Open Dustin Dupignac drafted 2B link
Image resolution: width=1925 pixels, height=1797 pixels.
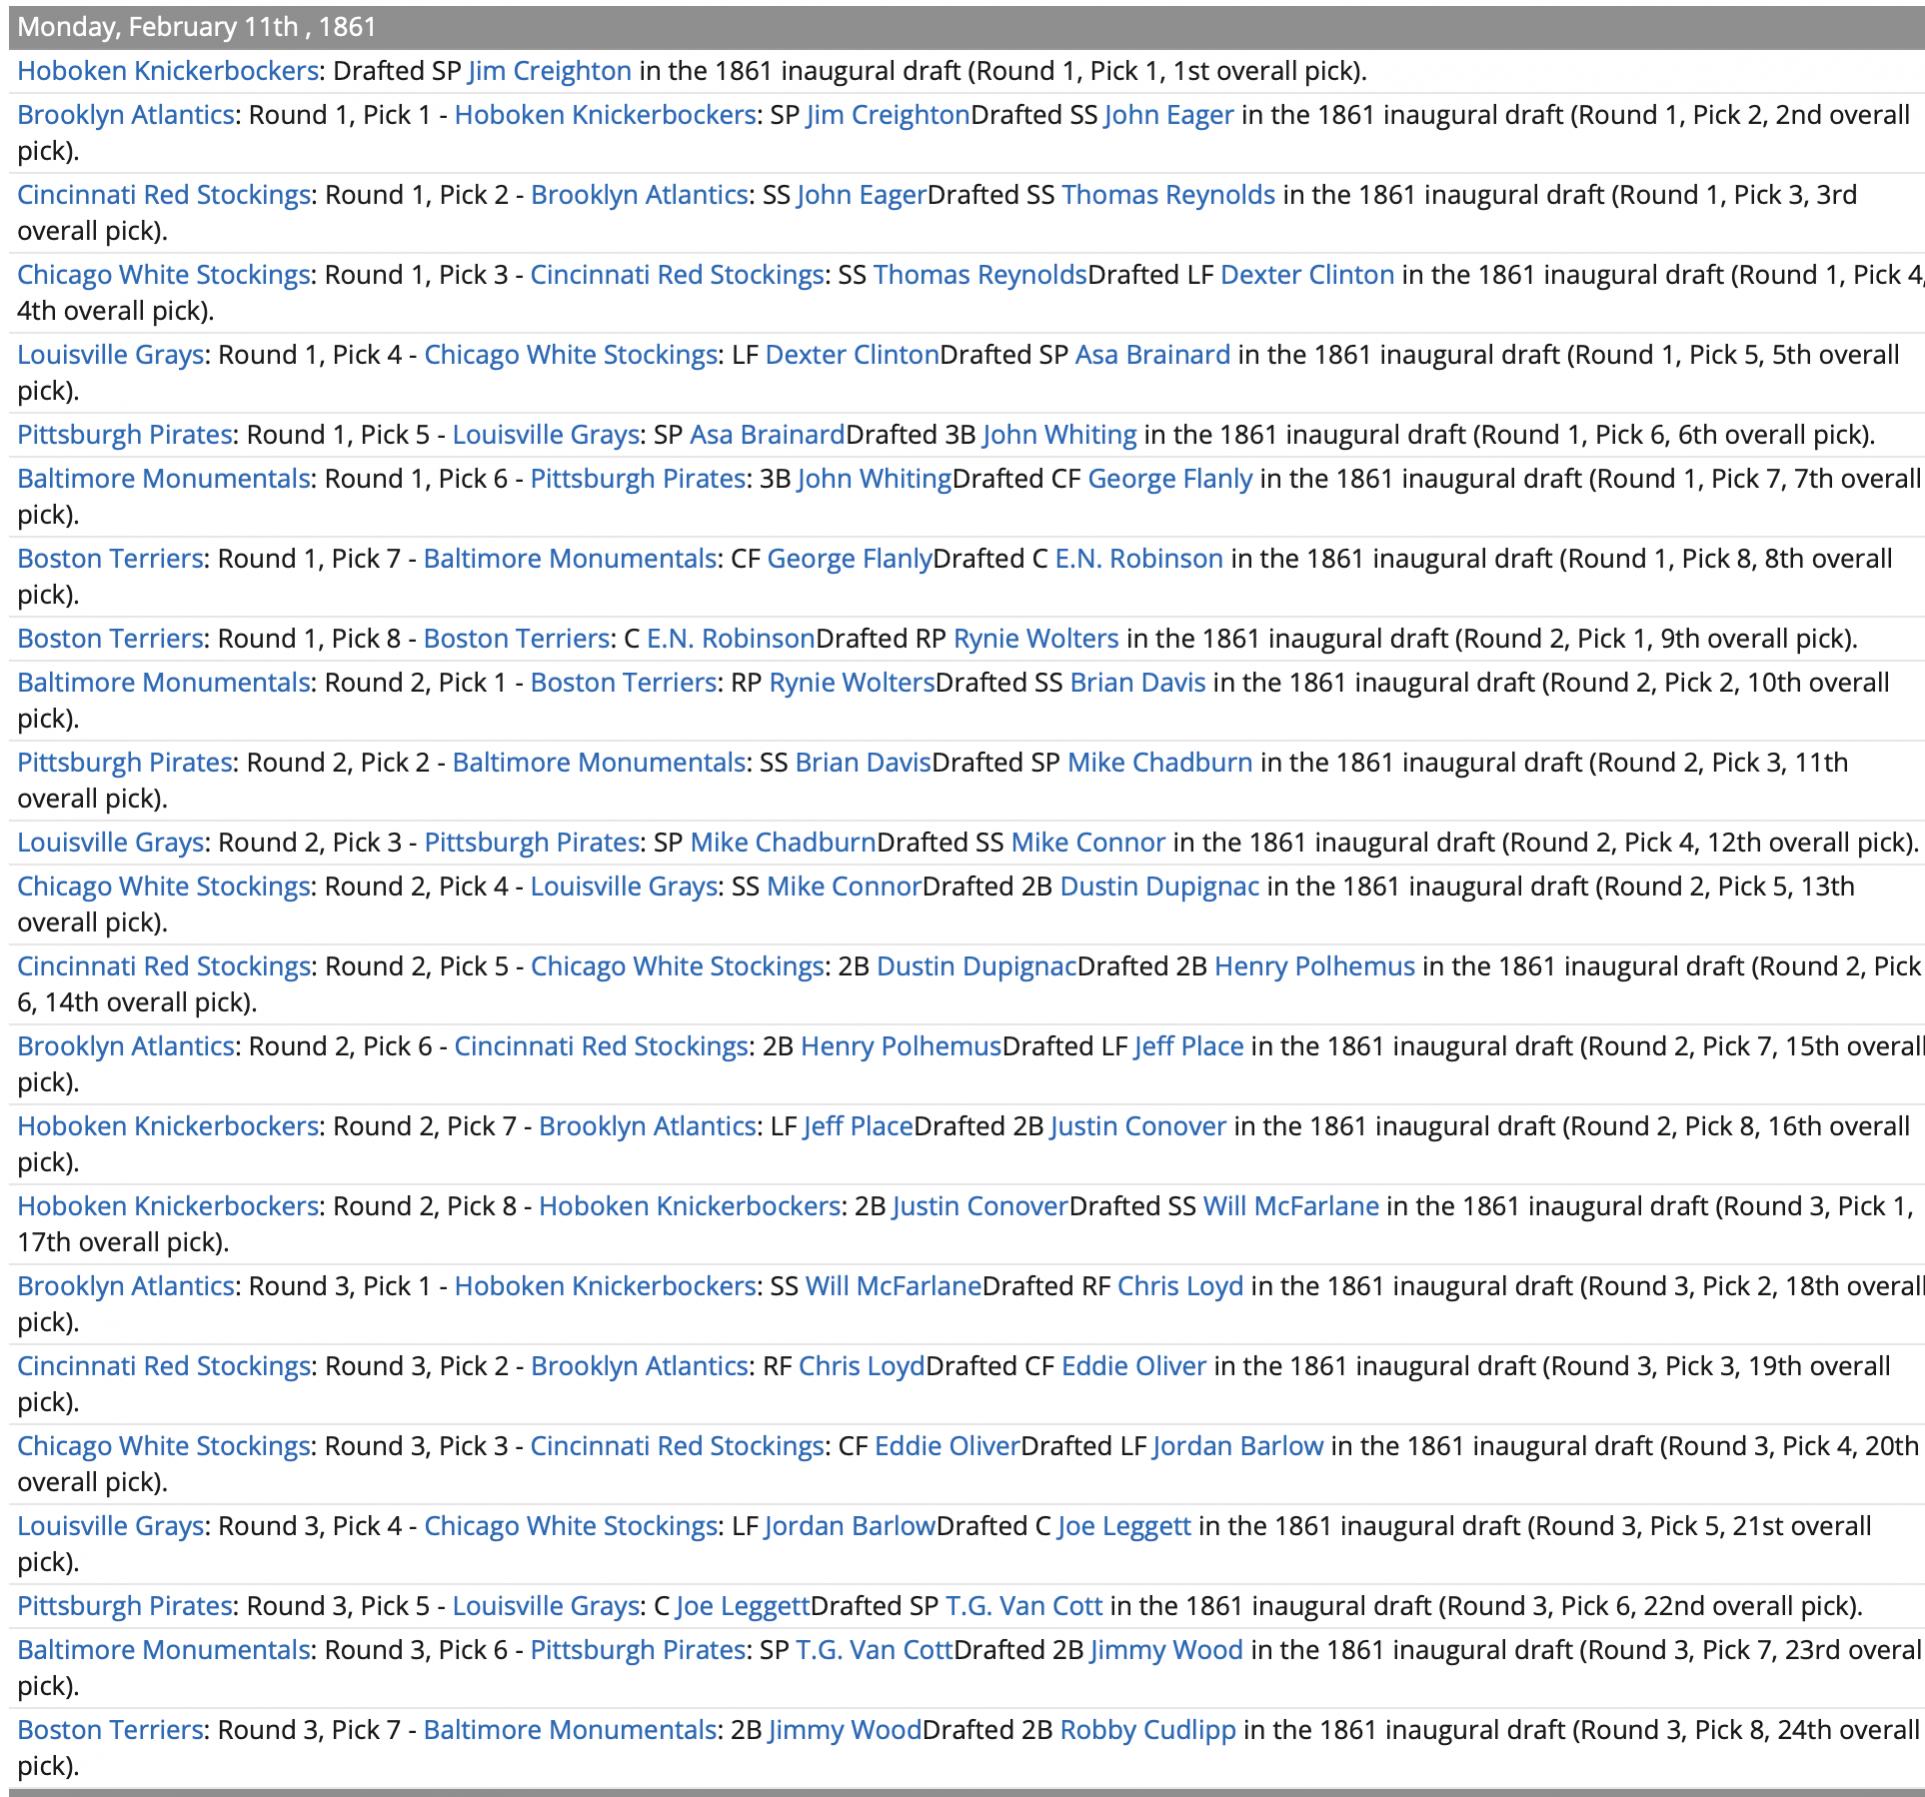tap(1159, 887)
